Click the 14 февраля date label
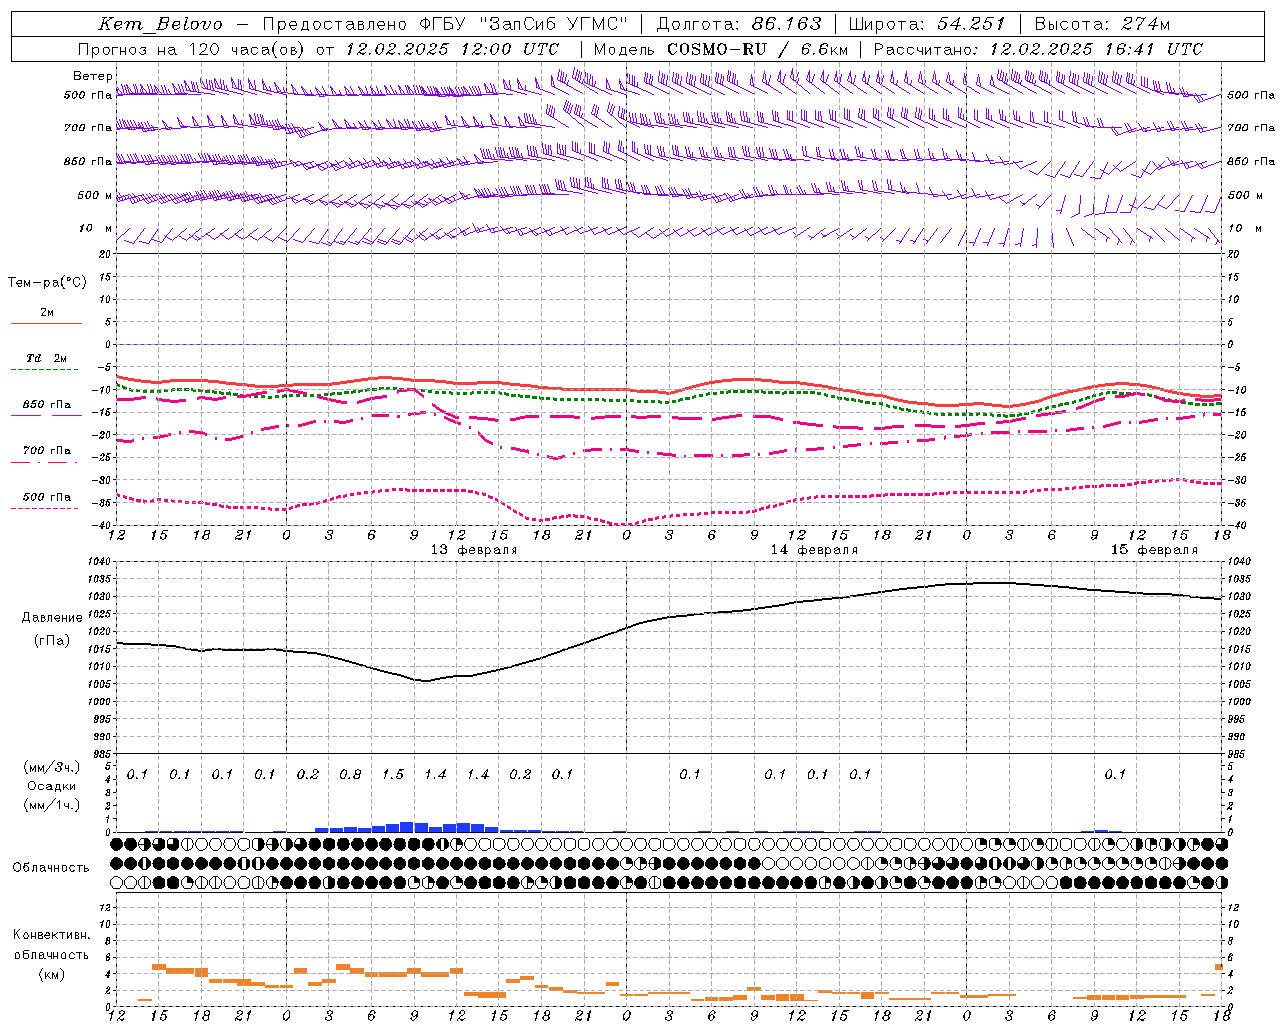This screenshot has height=1024, width=1280. coord(813,550)
